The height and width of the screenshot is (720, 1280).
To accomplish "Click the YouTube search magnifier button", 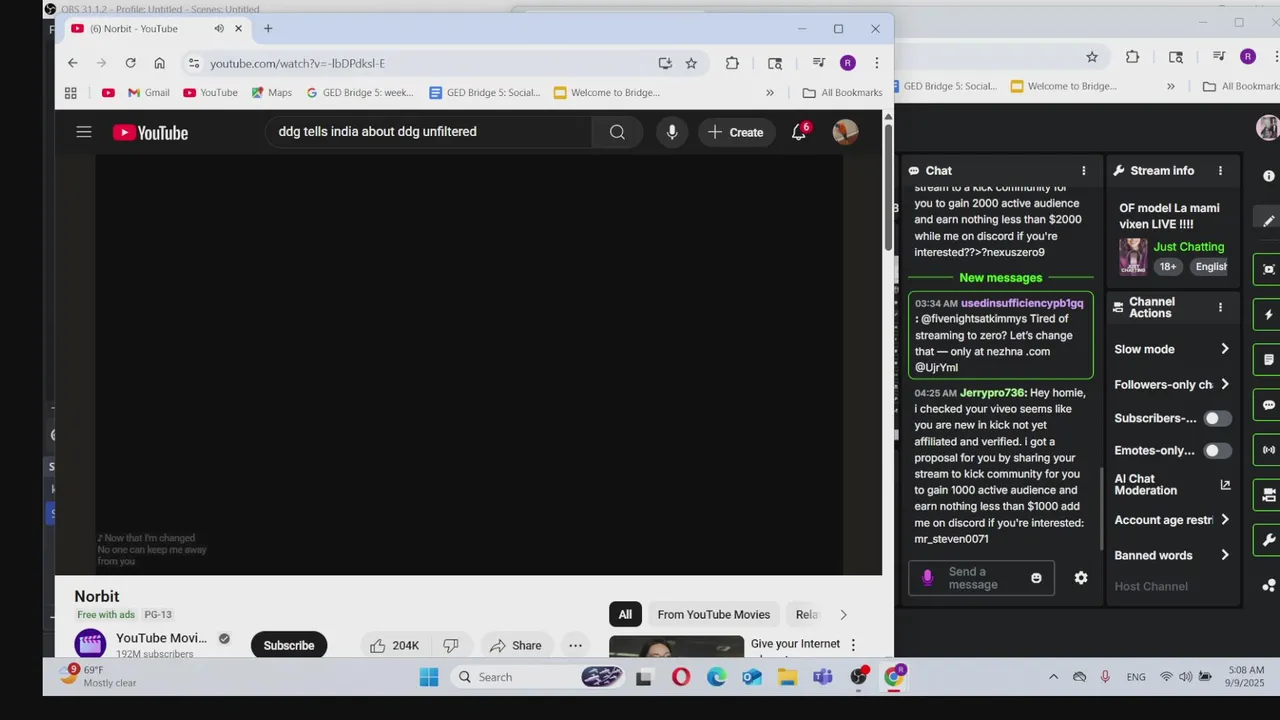I will tap(617, 132).
